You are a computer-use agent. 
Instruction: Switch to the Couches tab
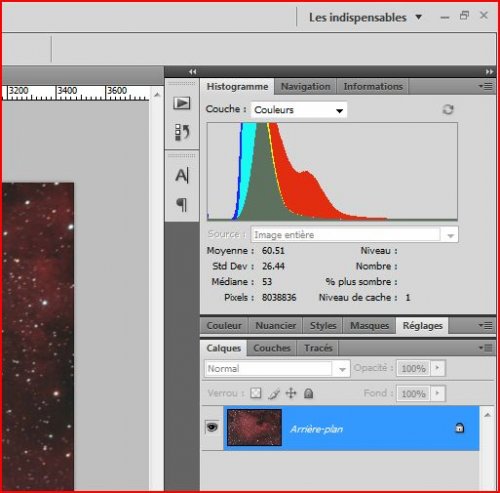click(272, 348)
